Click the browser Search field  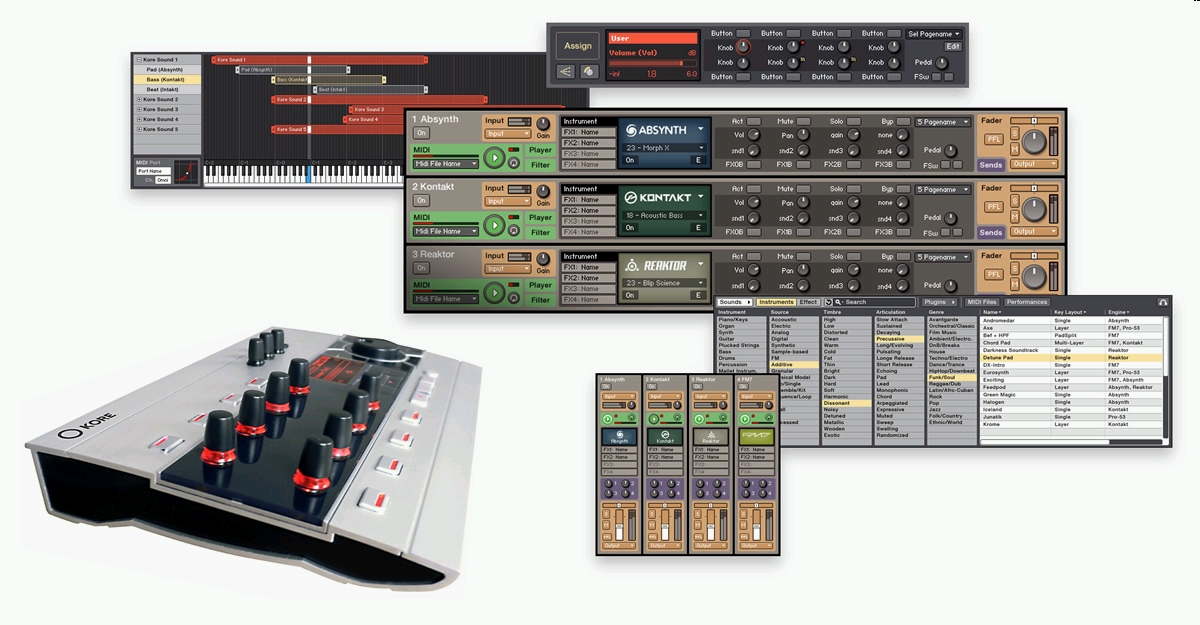click(x=876, y=302)
